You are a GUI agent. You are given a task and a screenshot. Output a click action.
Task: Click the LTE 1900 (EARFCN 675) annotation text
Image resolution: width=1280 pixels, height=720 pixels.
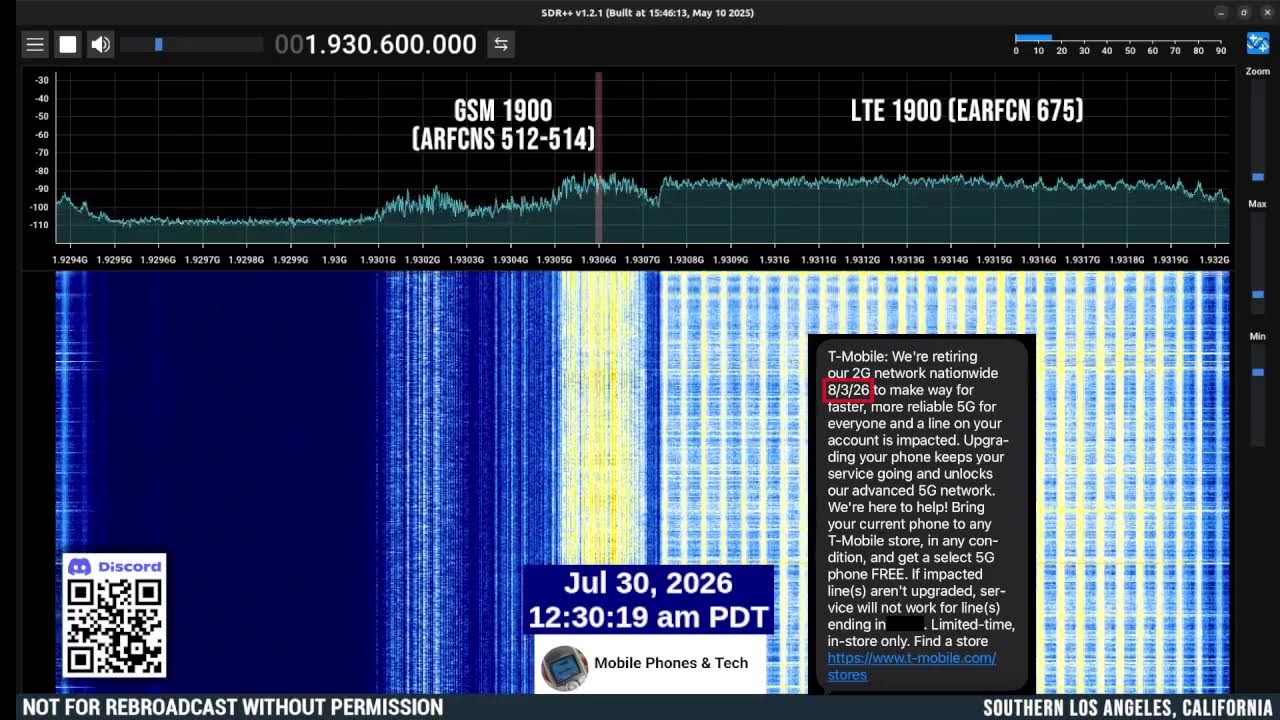(x=967, y=111)
